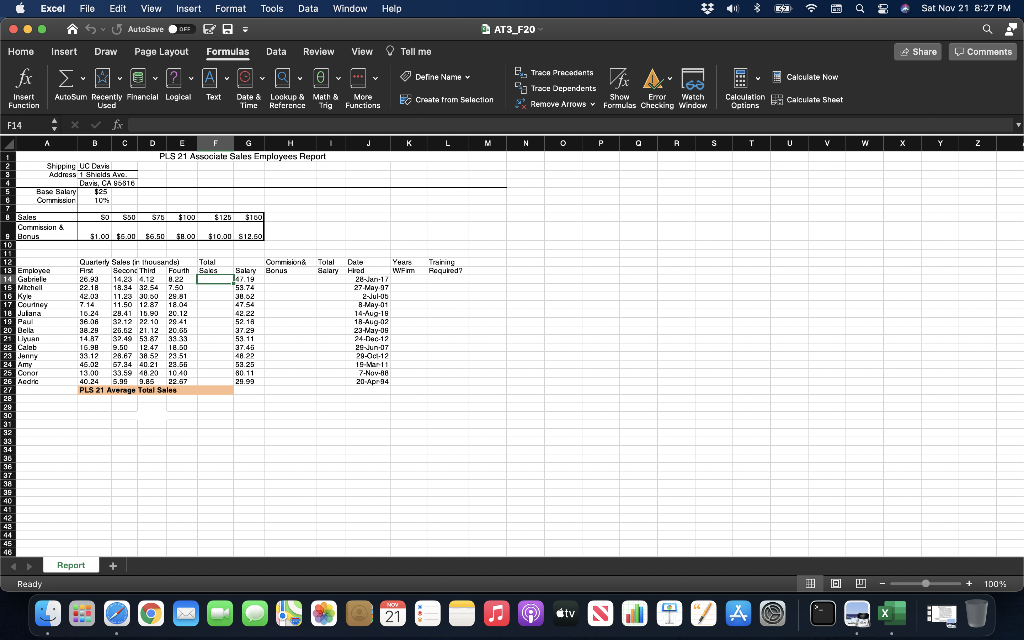Click the Undo arrow icon

coord(91,29)
